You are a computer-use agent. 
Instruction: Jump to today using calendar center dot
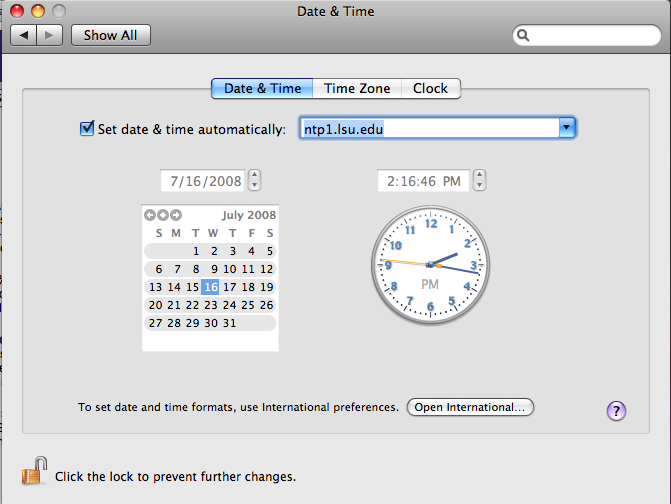(x=163, y=215)
